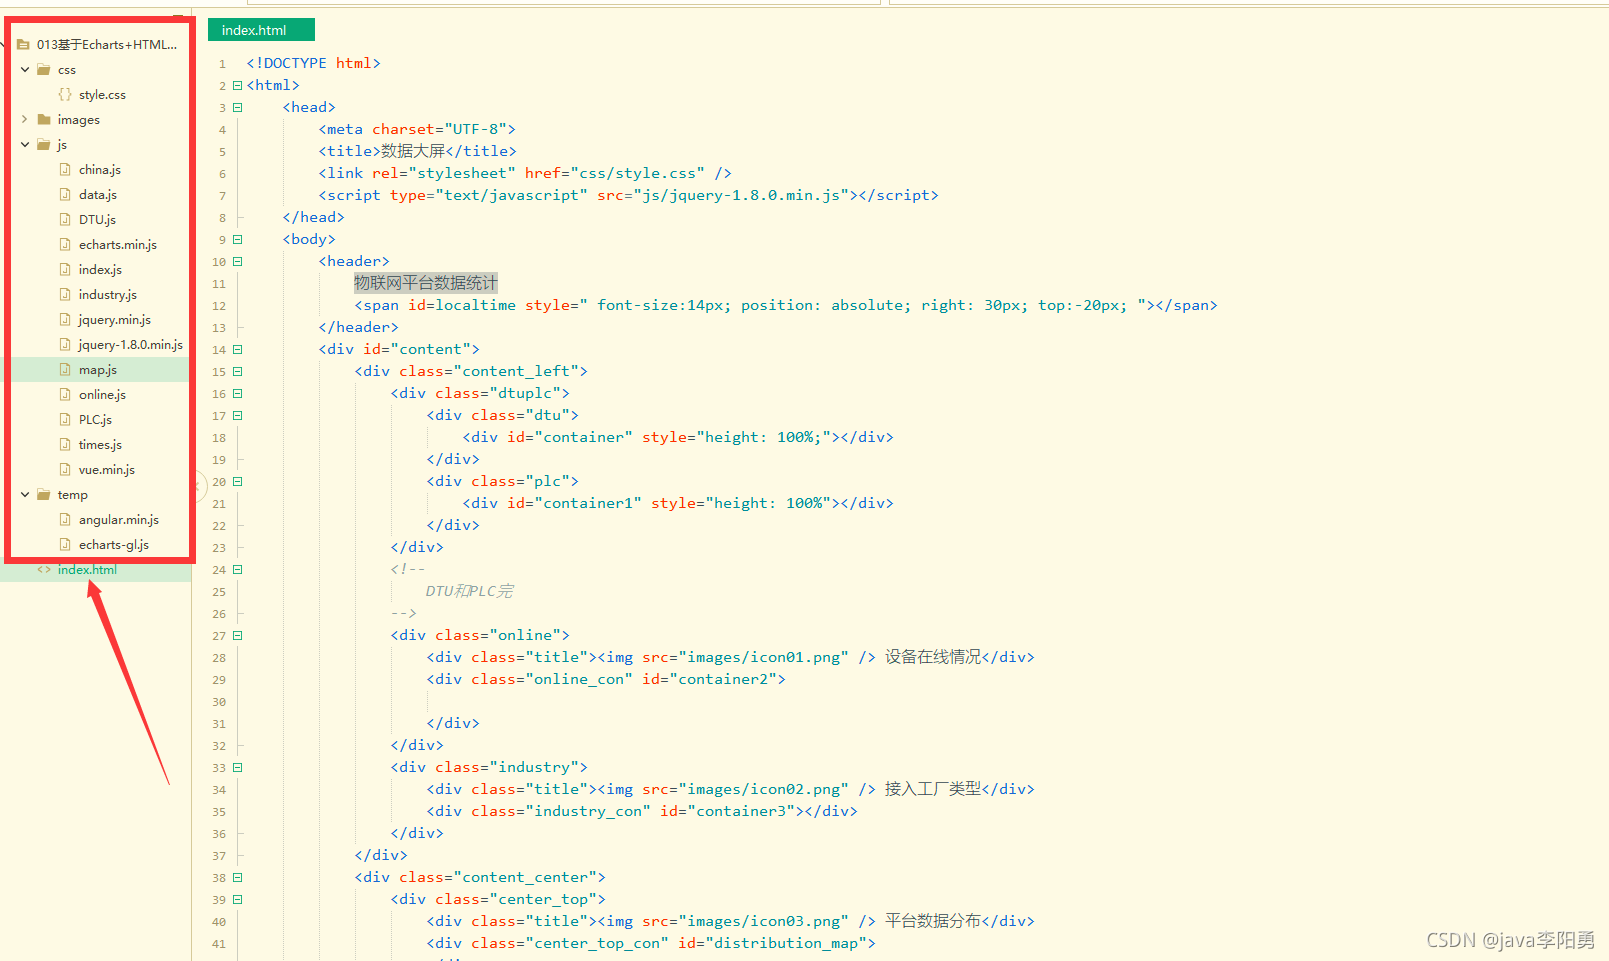Screen dimensions: 1609x961
Task: Fold the online div at line 27
Action: pyautogui.click(x=238, y=636)
